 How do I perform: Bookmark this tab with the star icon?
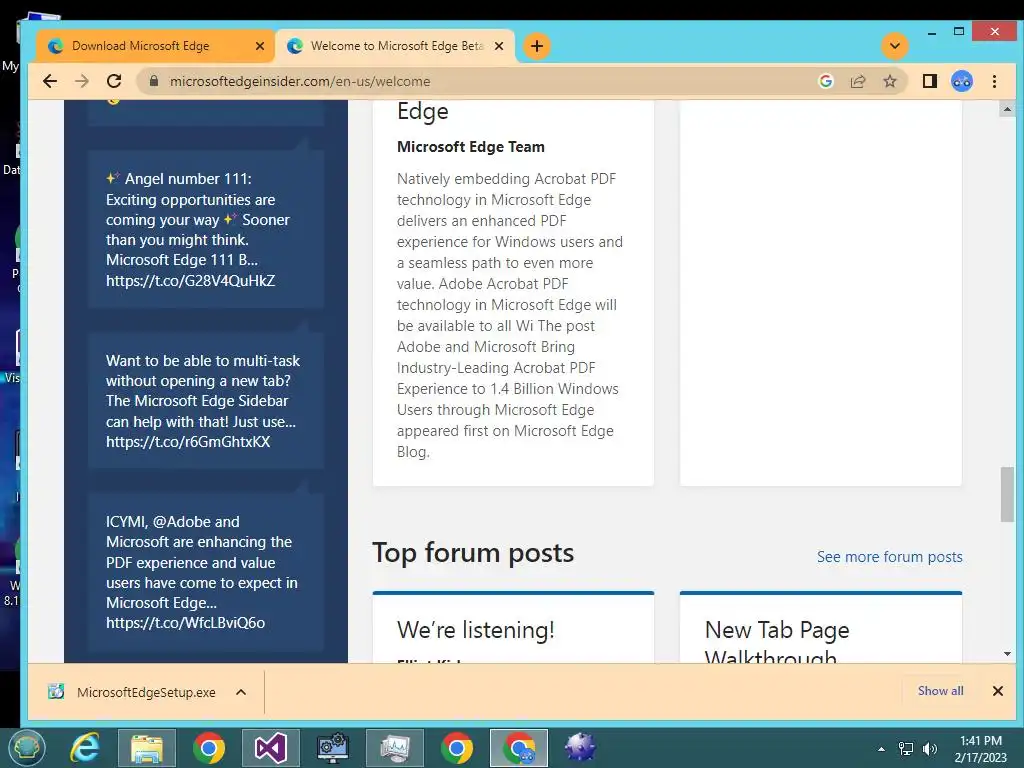click(889, 81)
